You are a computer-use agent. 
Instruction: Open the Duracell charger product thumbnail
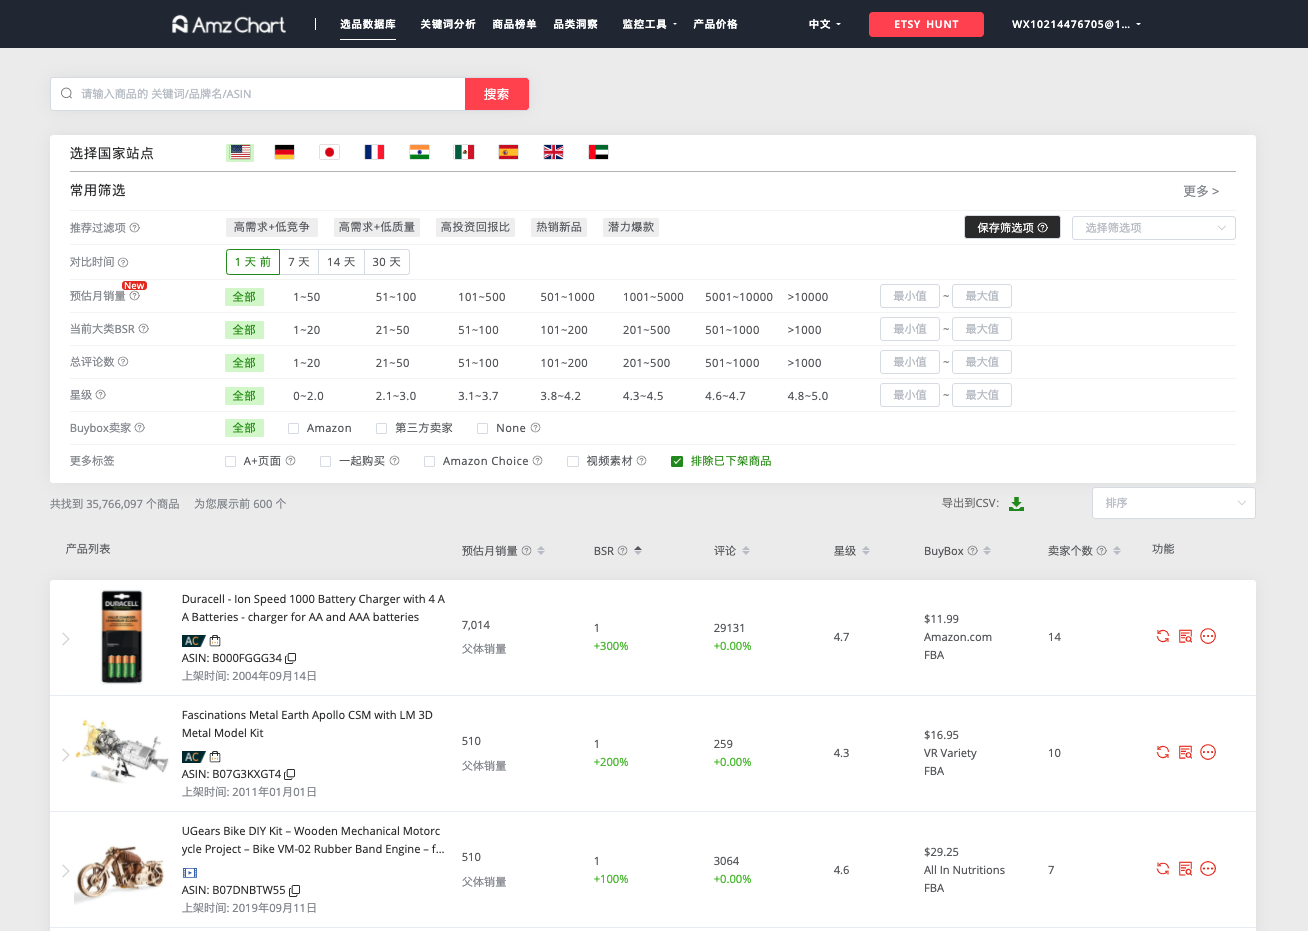[x=122, y=637]
